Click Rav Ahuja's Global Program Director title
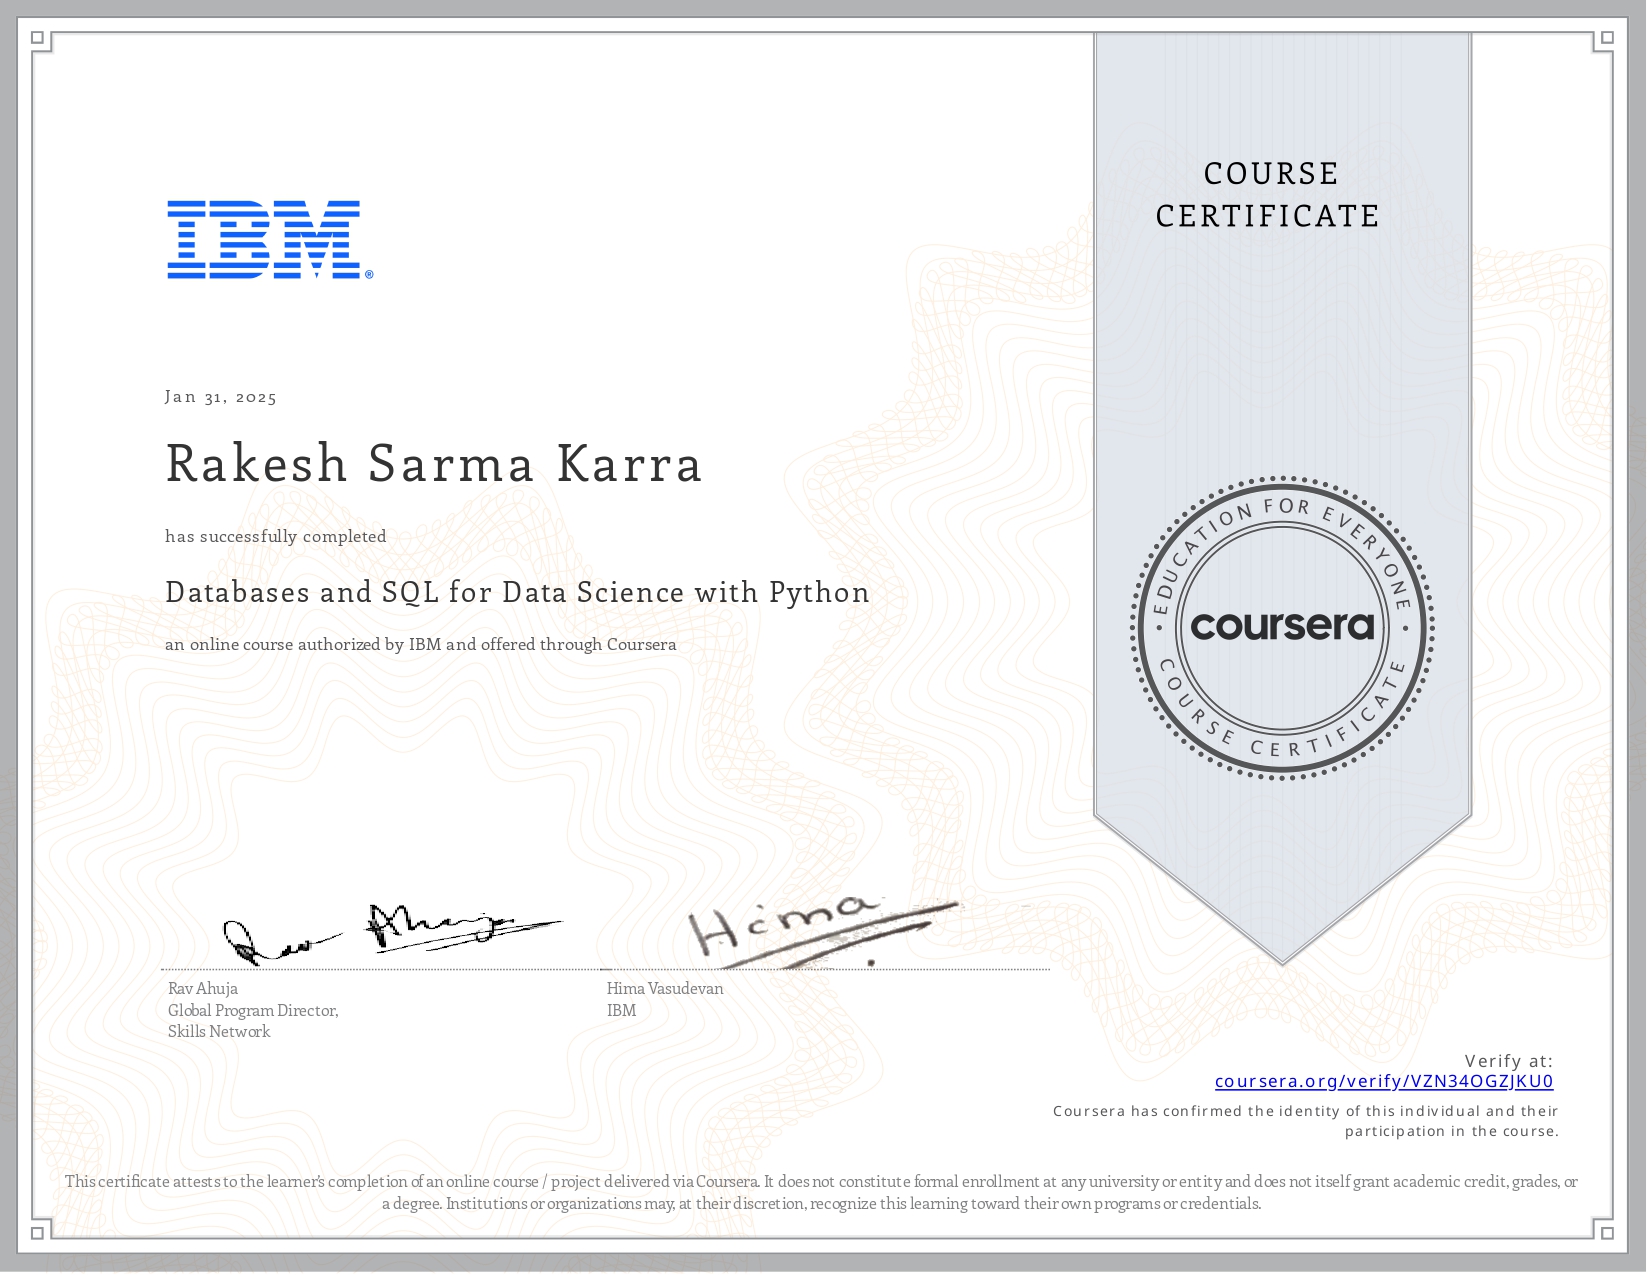Screen dimensions: 1650x1275 (x=253, y=1011)
